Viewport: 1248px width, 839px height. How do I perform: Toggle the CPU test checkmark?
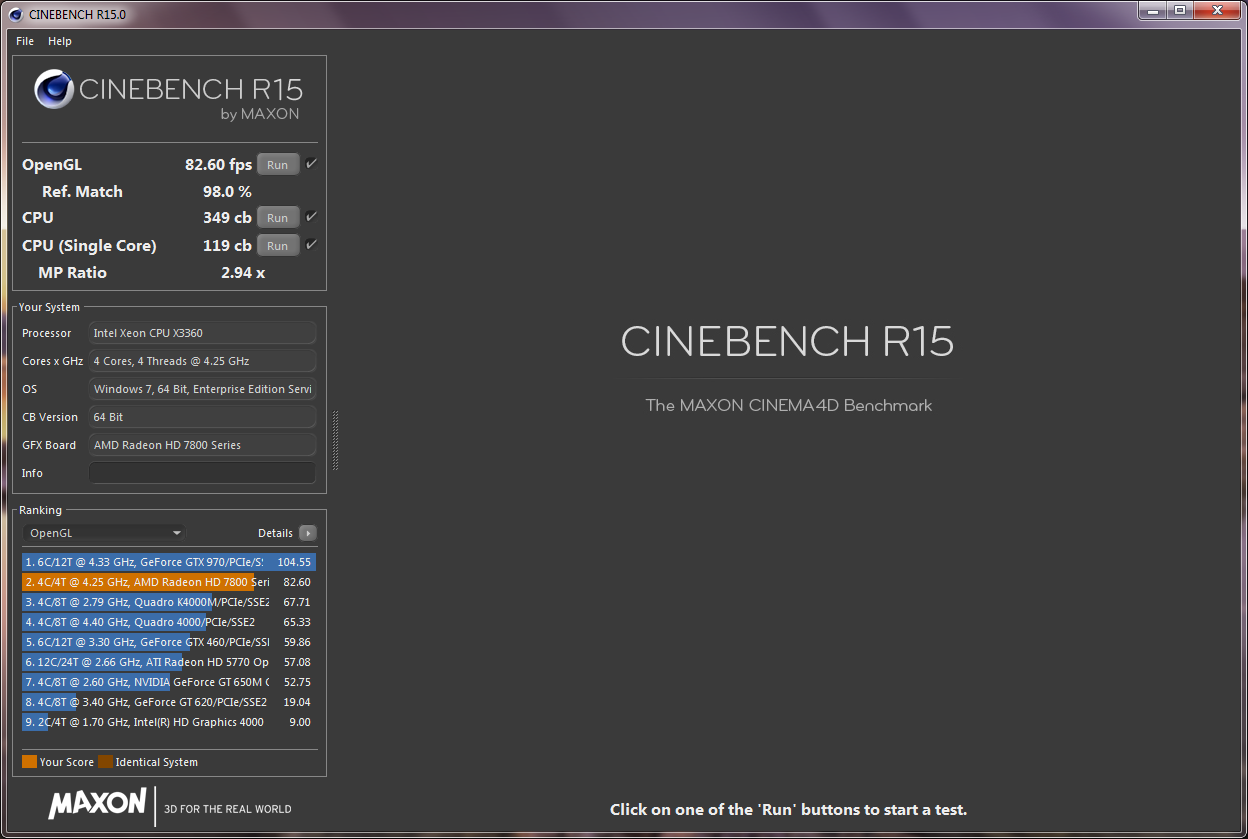tap(311, 216)
